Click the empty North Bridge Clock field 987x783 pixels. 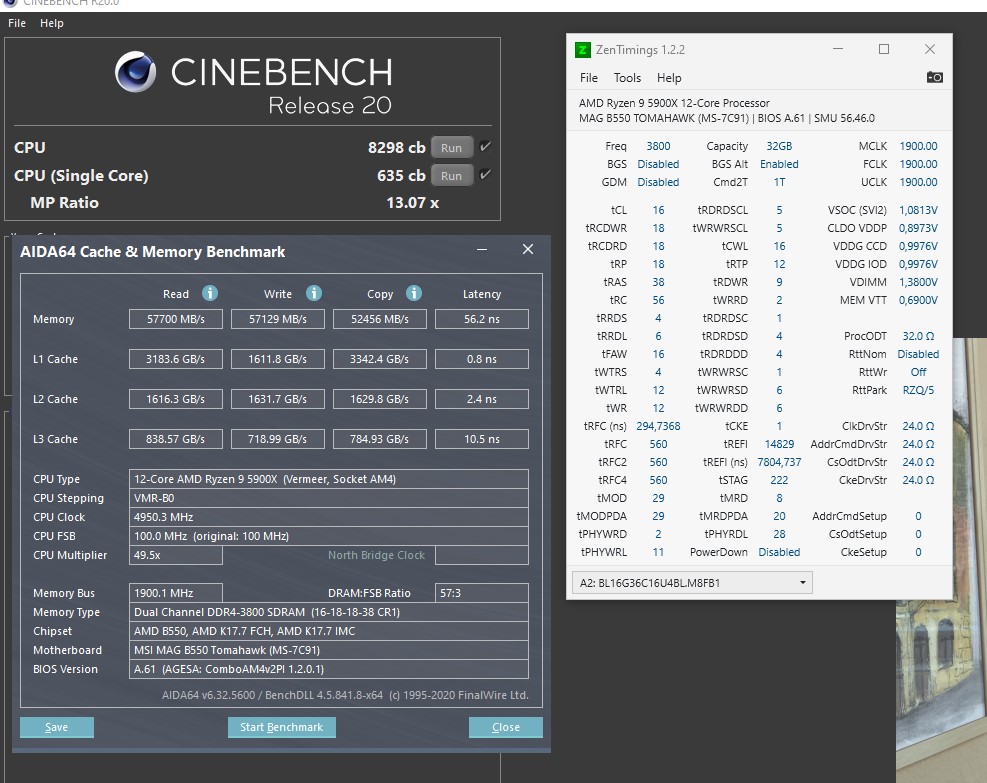coord(482,555)
